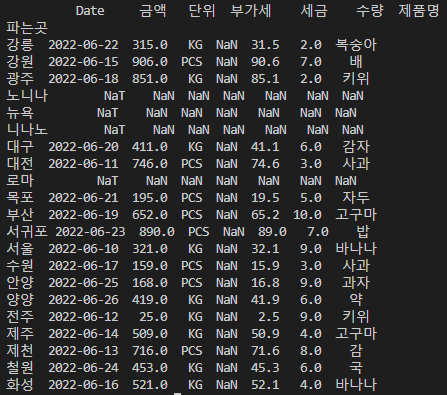Click the 제품명 column header
Image resolution: width=447 pixels, height=395 pixels.
click(x=419, y=11)
